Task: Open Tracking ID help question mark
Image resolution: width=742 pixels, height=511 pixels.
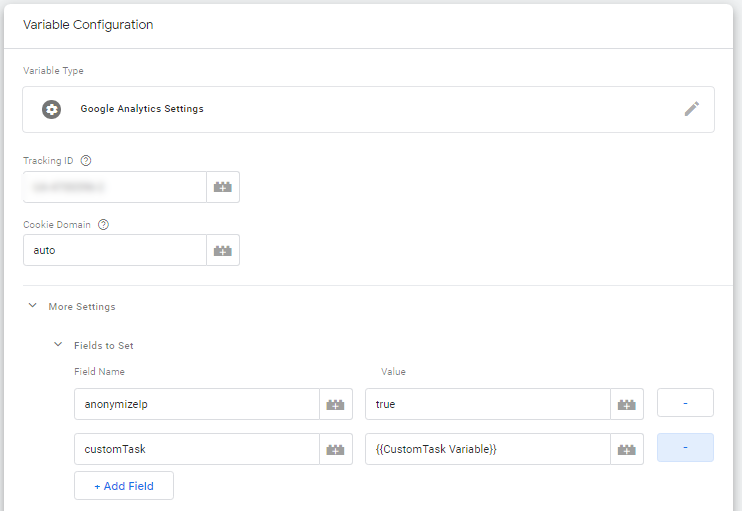Action: coord(86,161)
